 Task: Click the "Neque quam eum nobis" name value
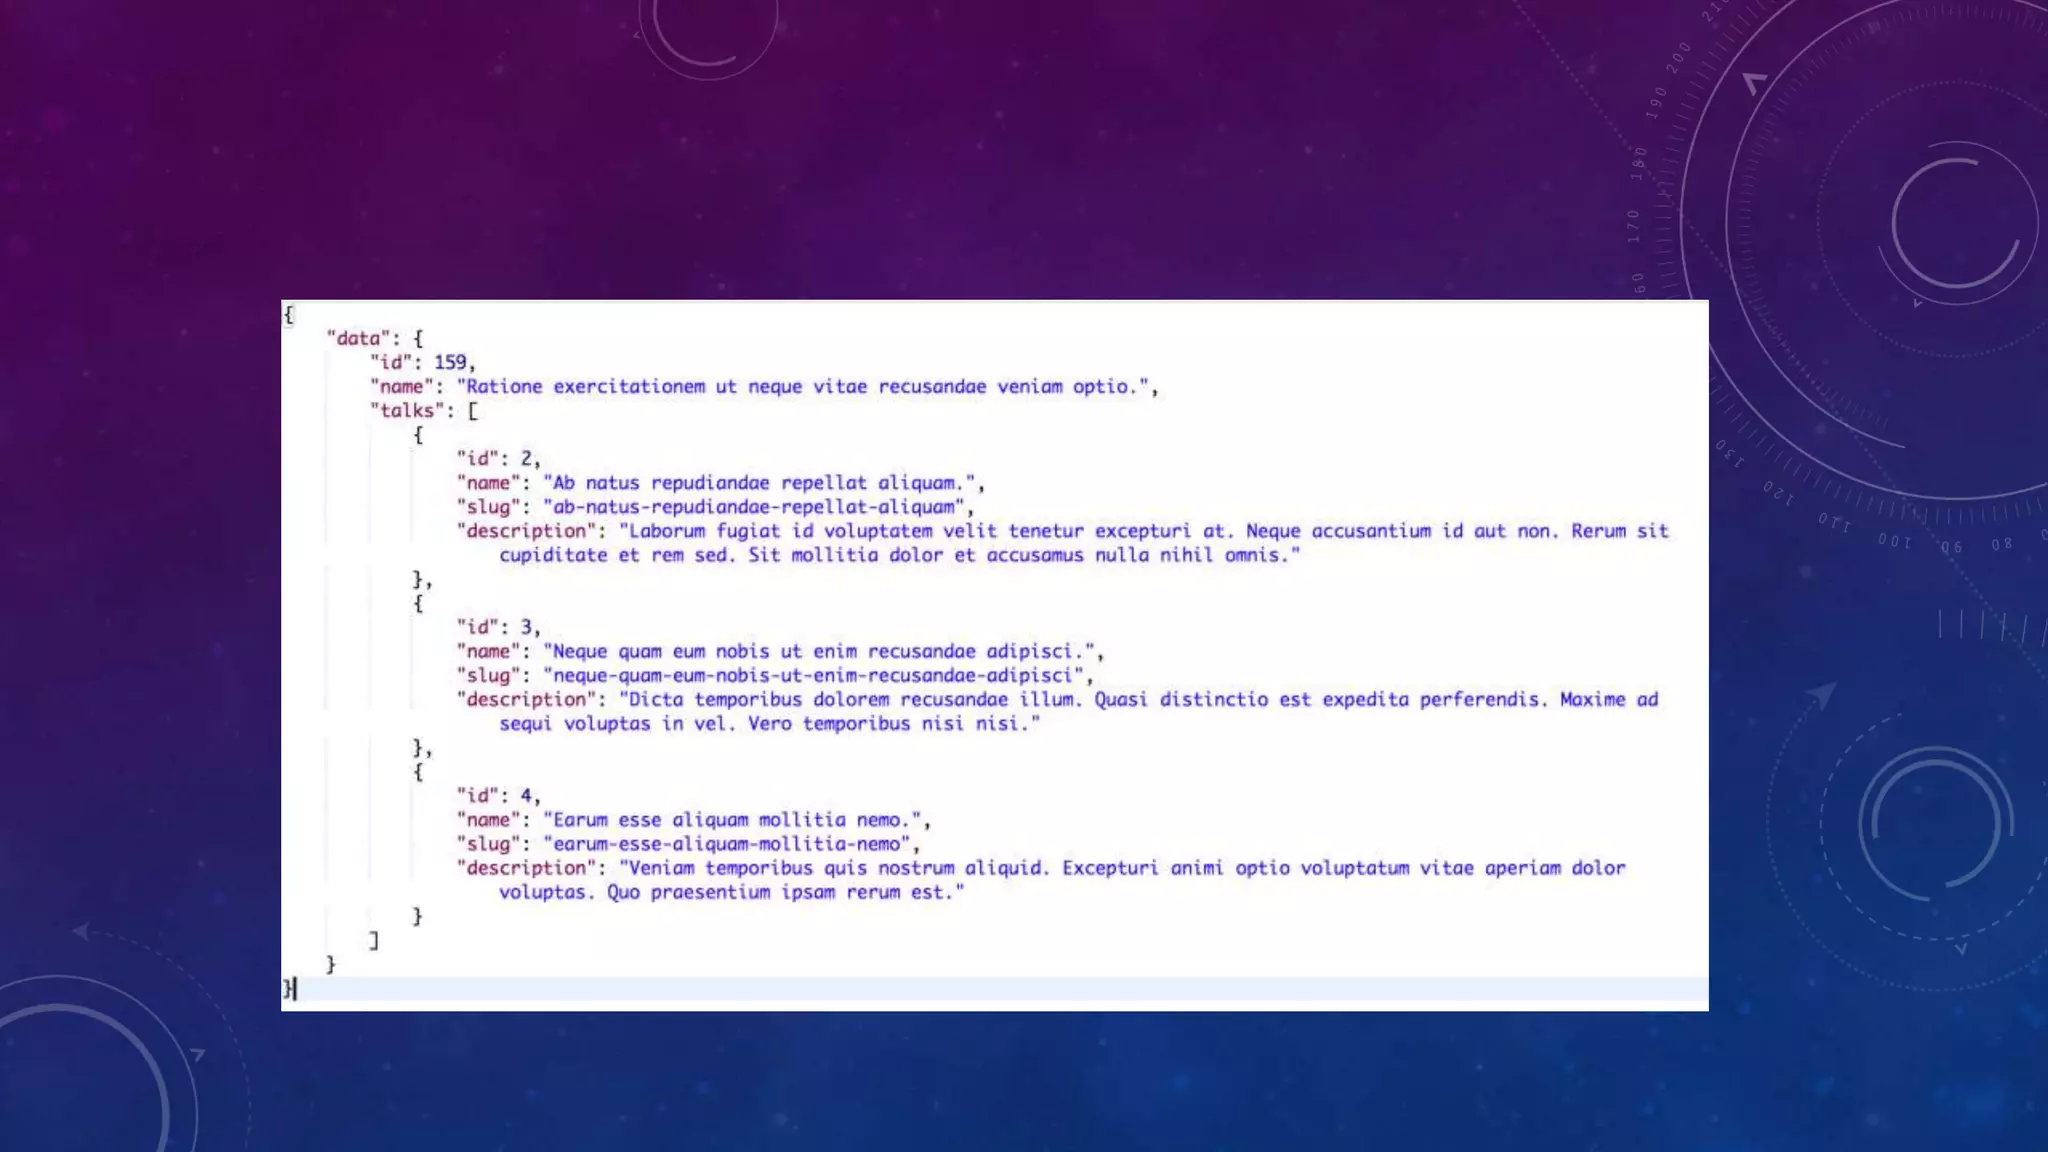(822, 652)
